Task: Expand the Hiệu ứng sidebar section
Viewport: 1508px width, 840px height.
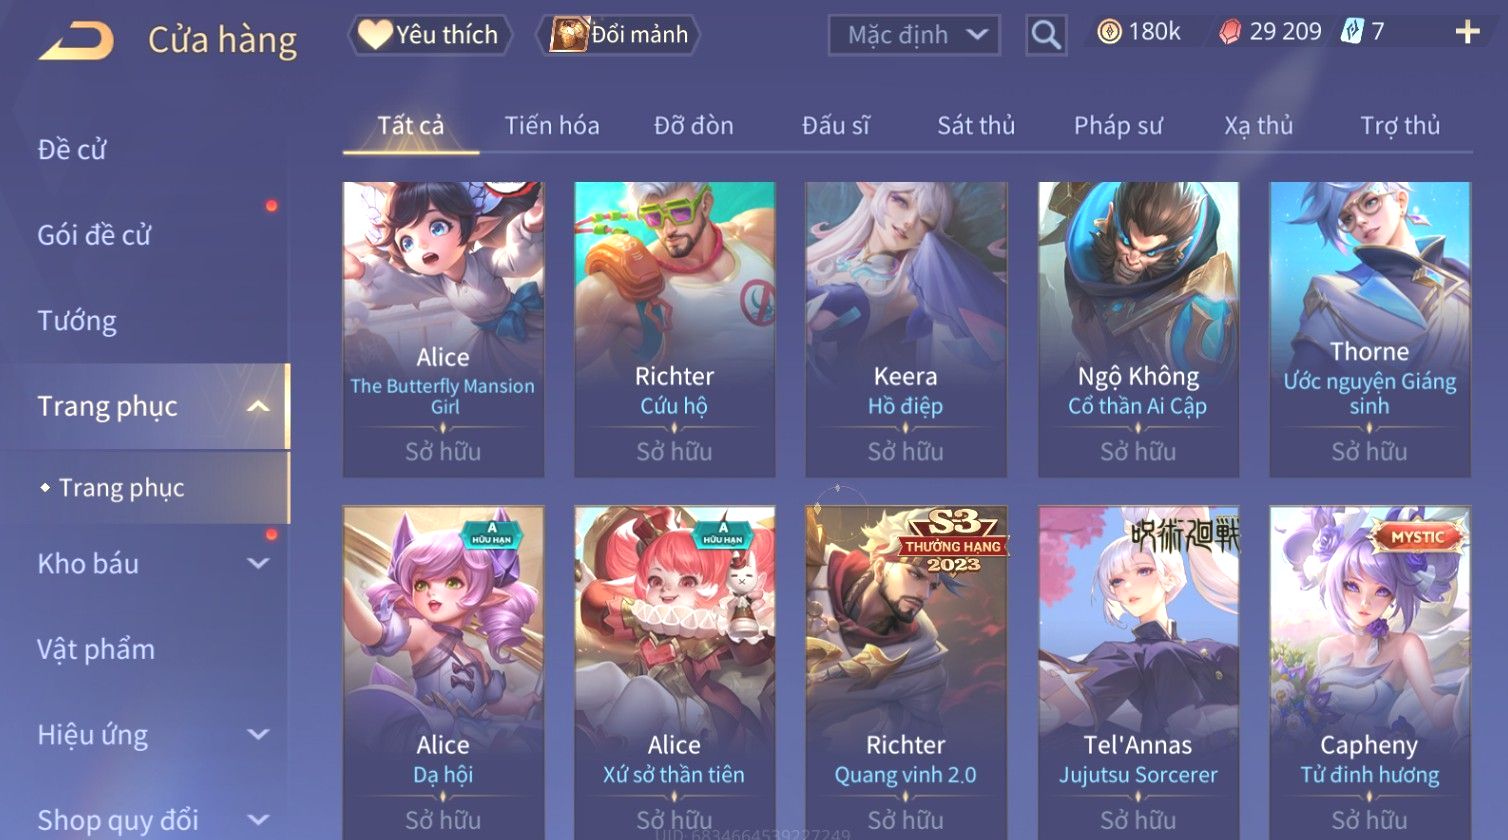Action: [x=258, y=734]
